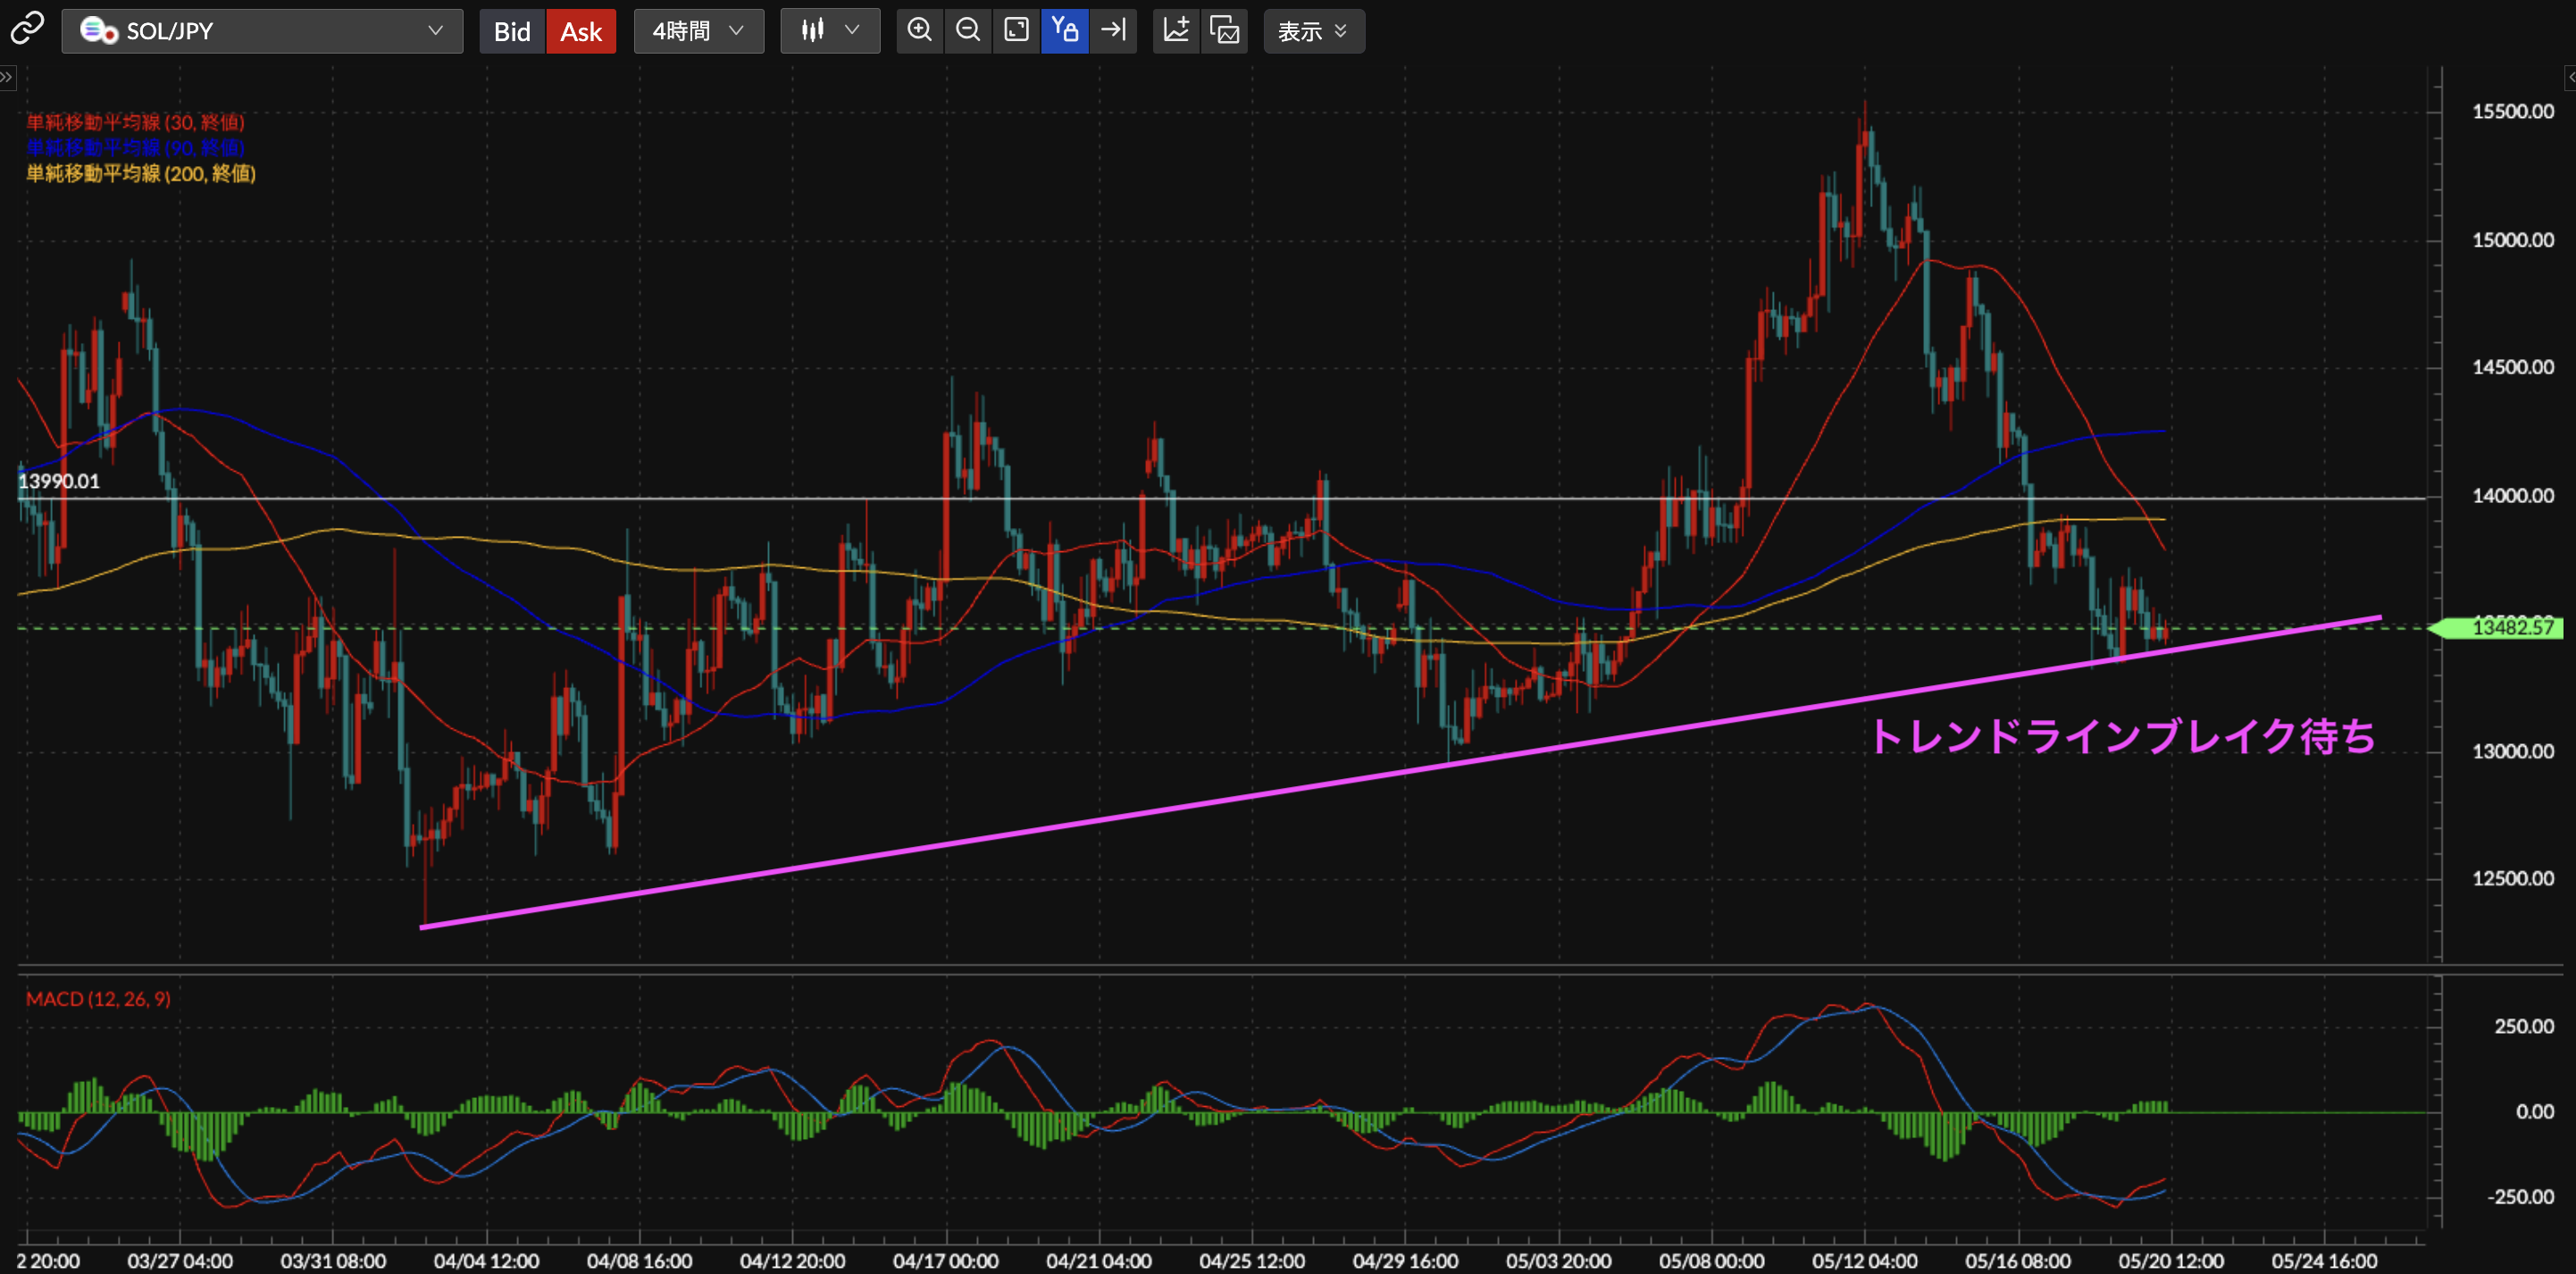Click the 13990.01 horizontal line label
The width and height of the screenshot is (2576, 1274).
[x=59, y=481]
